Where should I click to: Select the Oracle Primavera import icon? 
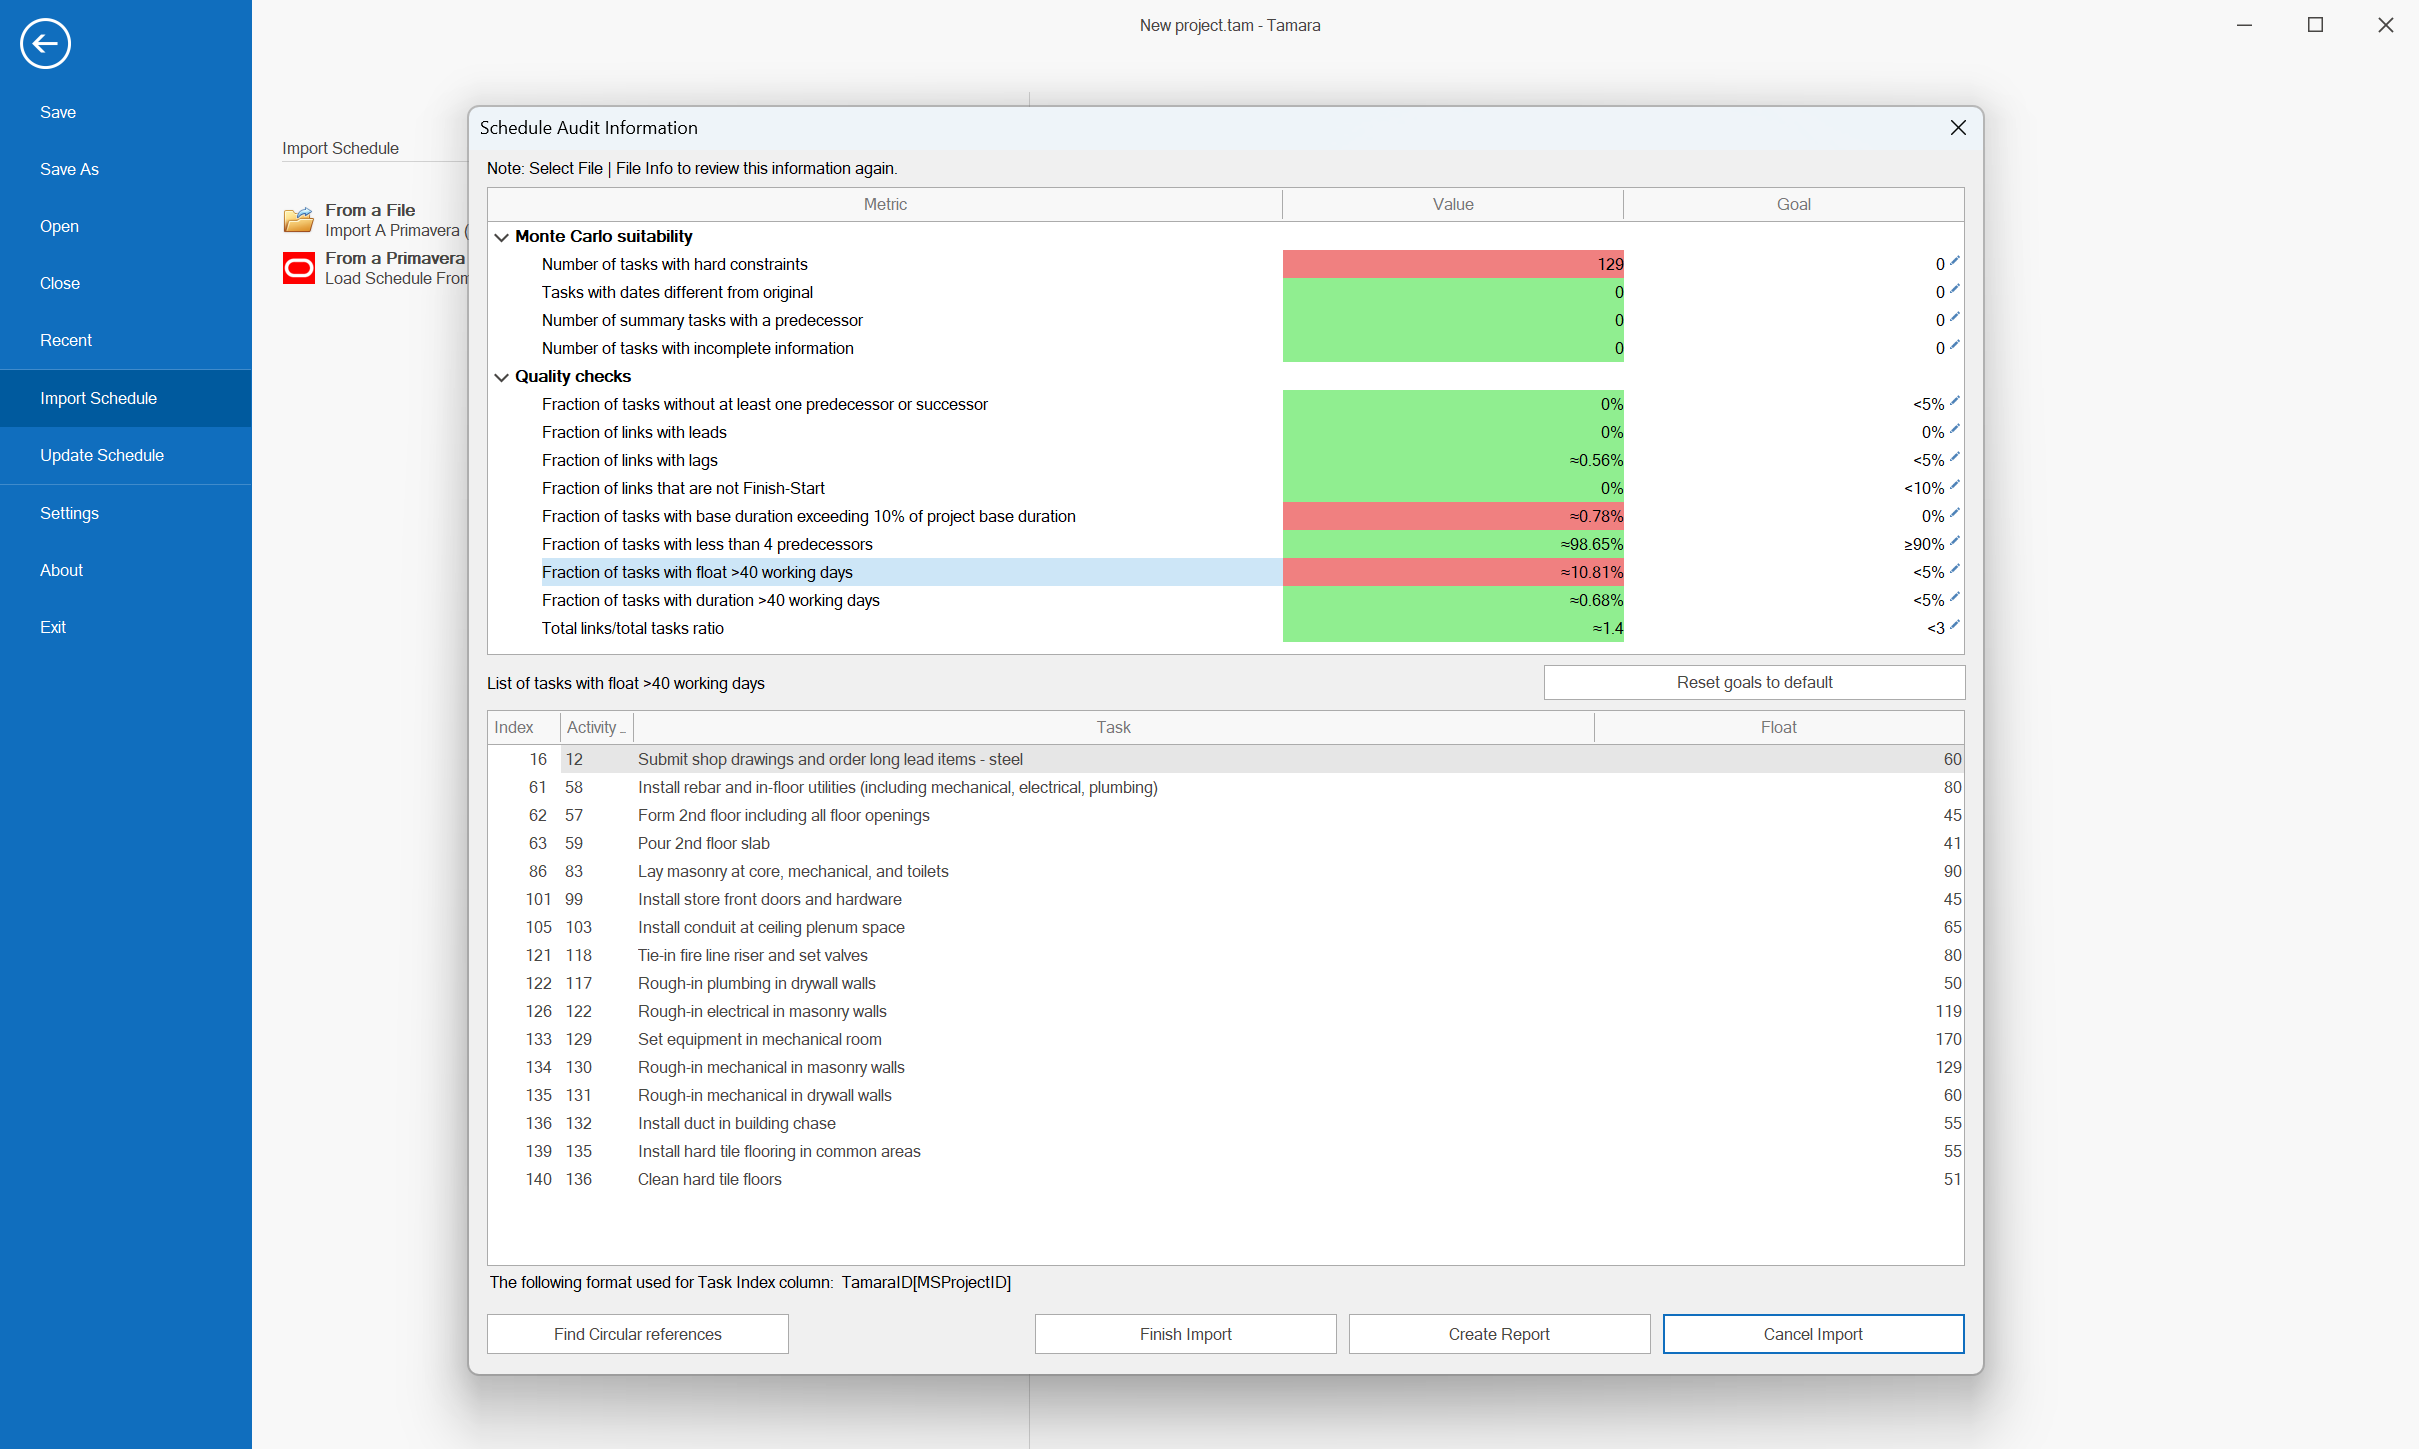299,268
